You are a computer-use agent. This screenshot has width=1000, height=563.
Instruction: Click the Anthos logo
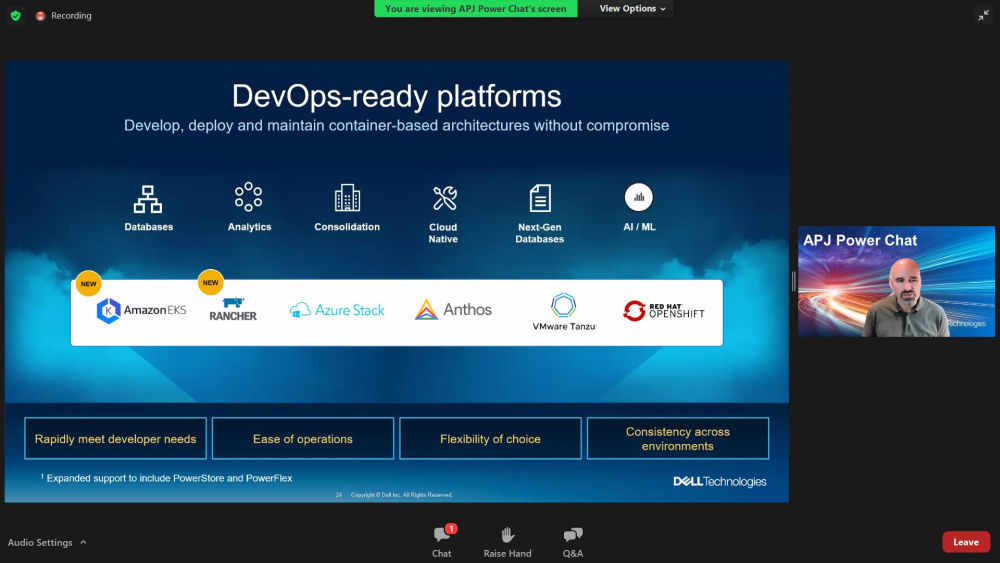coord(453,310)
